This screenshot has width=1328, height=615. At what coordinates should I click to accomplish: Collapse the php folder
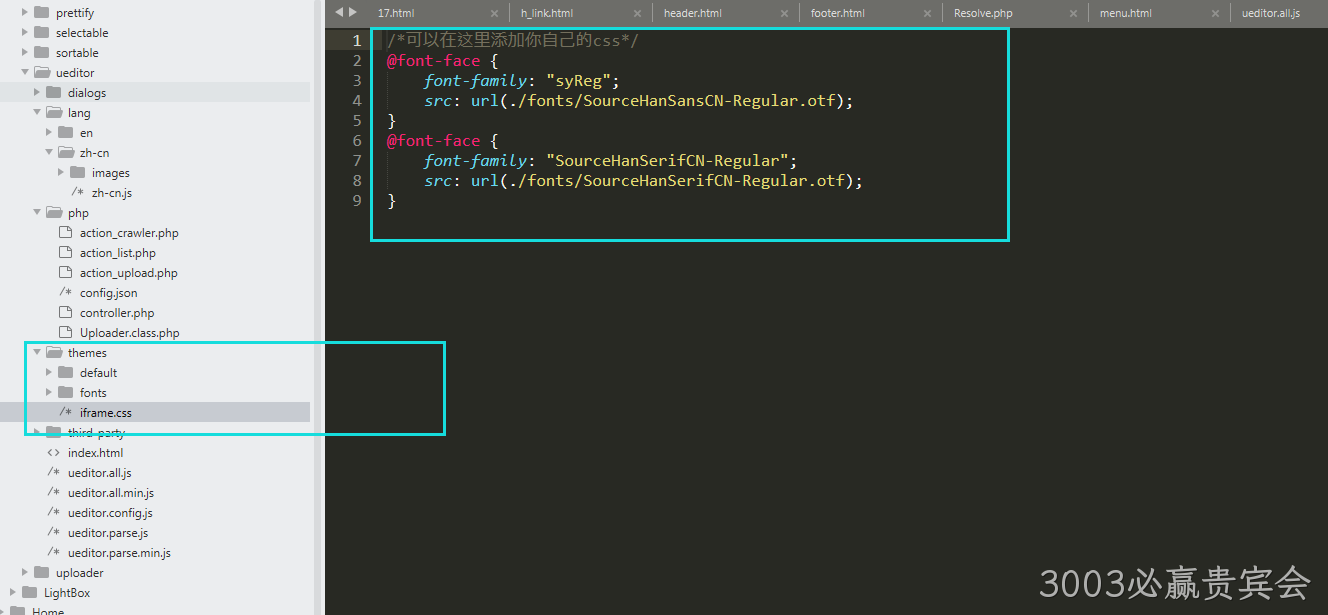37,213
